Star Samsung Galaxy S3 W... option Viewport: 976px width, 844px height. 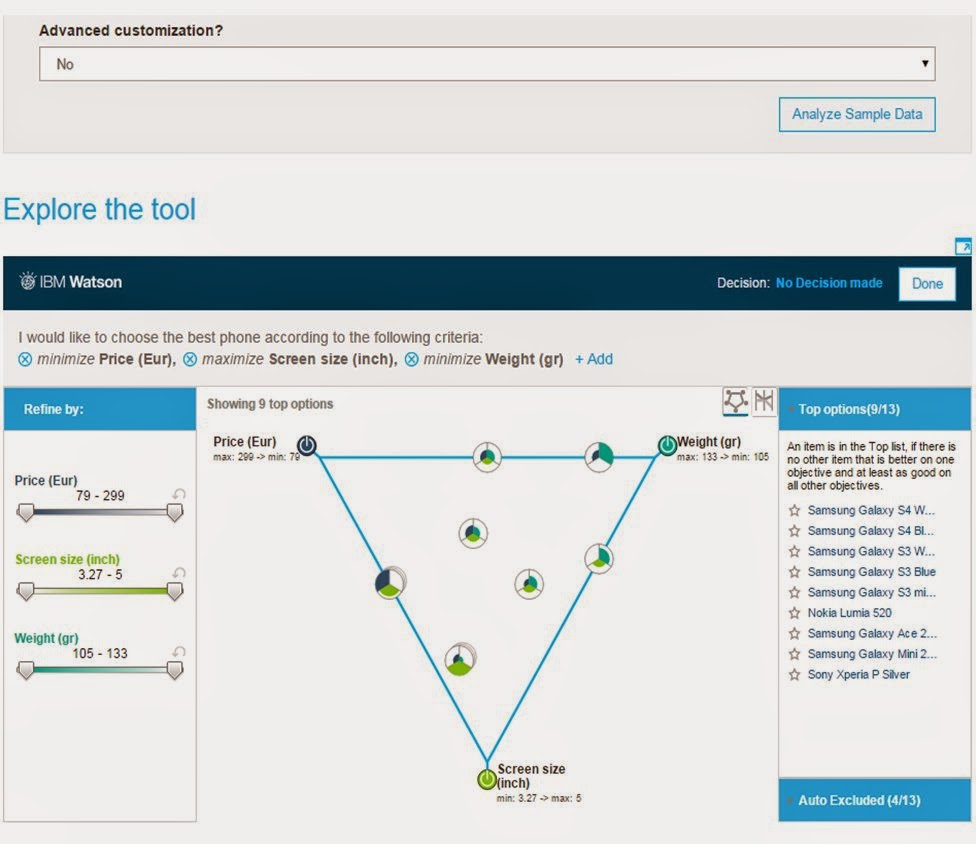pos(794,551)
